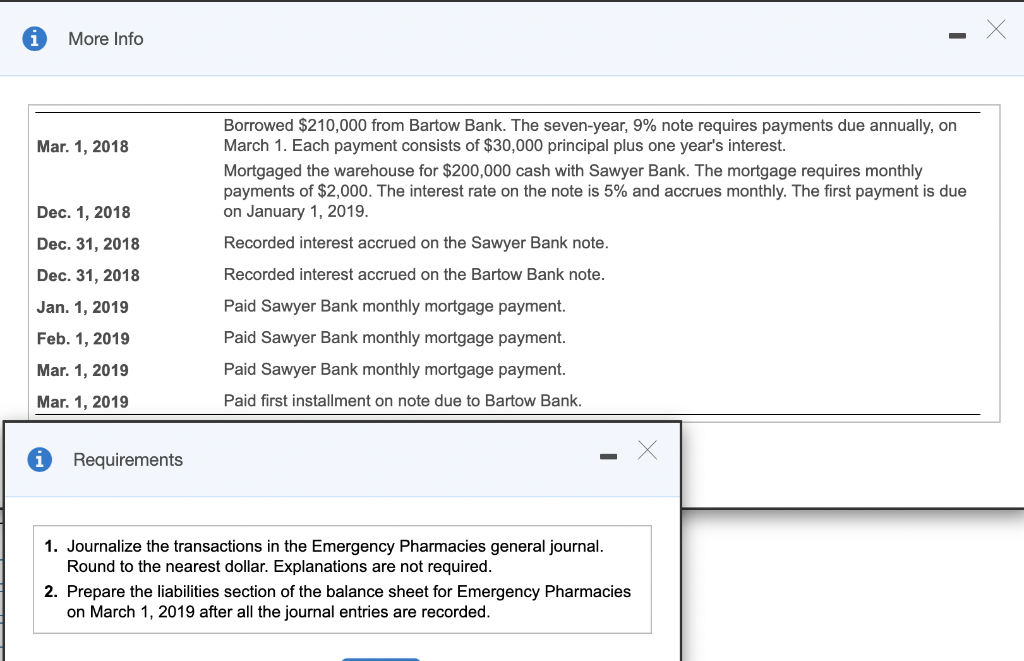Click the info icon beside Requirements
1024x661 pixels.
click(41, 460)
